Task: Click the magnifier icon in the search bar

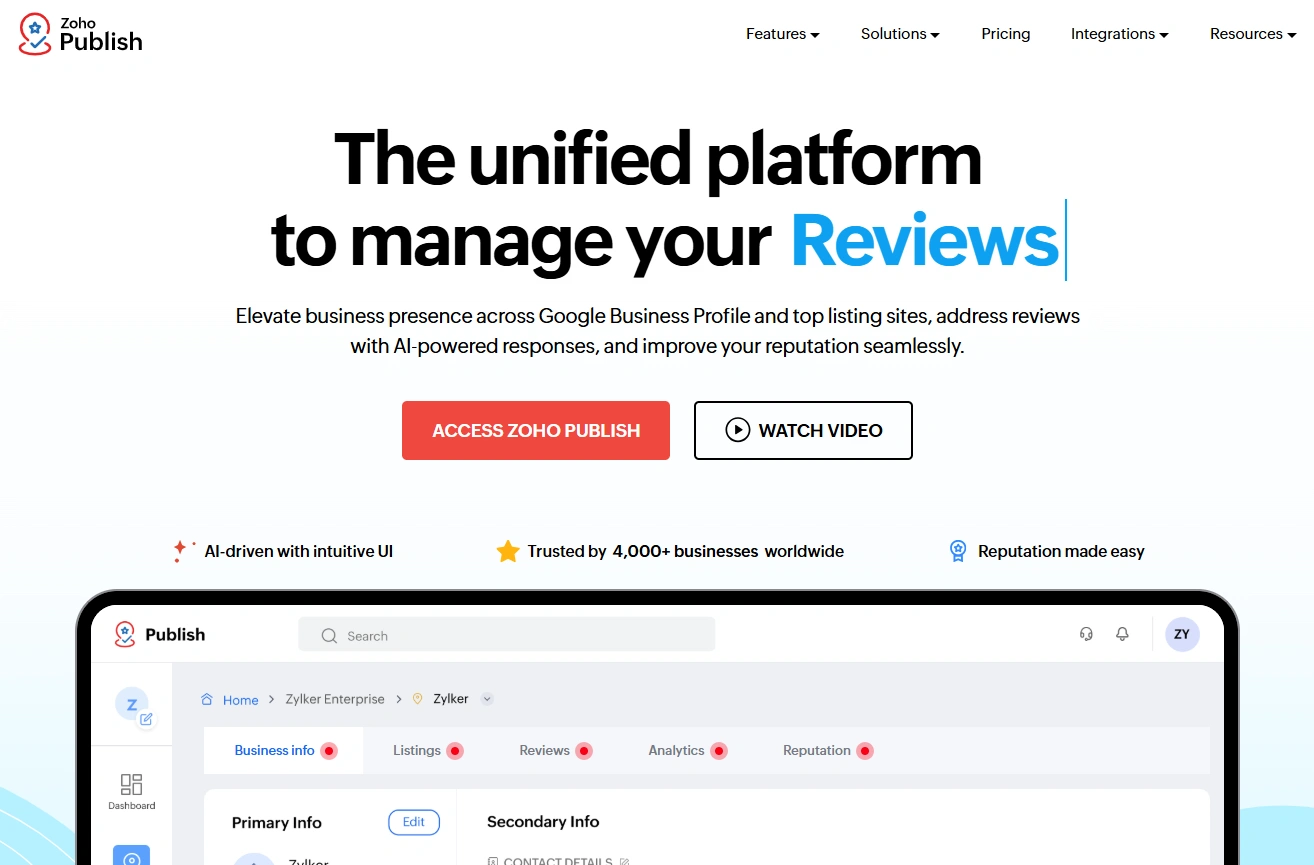Action: tap(328, 635)
